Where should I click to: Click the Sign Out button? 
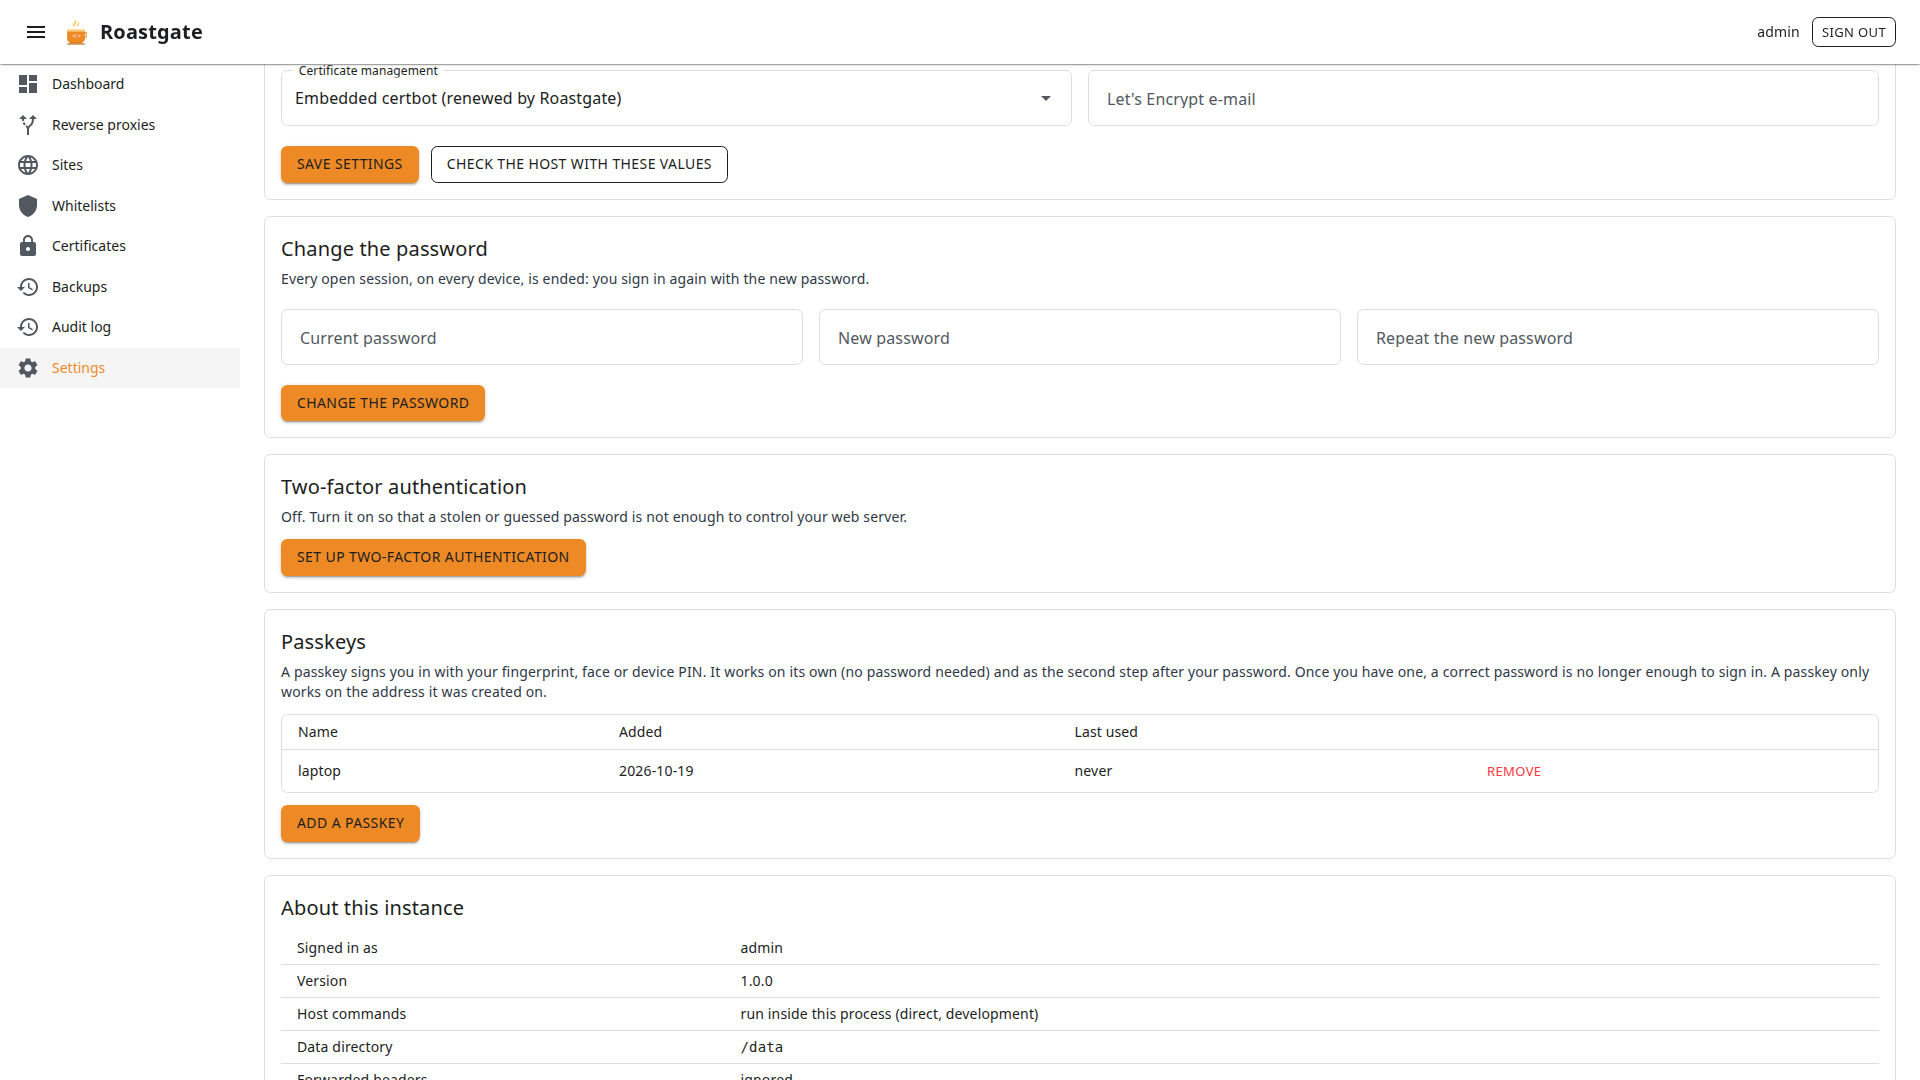[x=1853, y=32]
